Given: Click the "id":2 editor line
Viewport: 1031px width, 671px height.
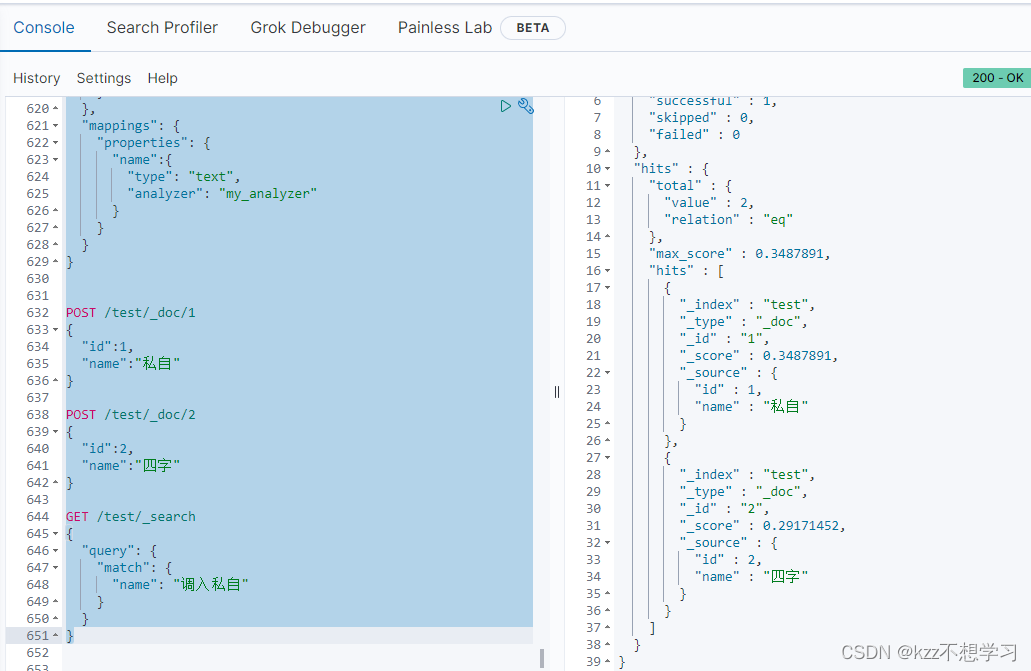Looking at the screenshot, I should point(107,449).
